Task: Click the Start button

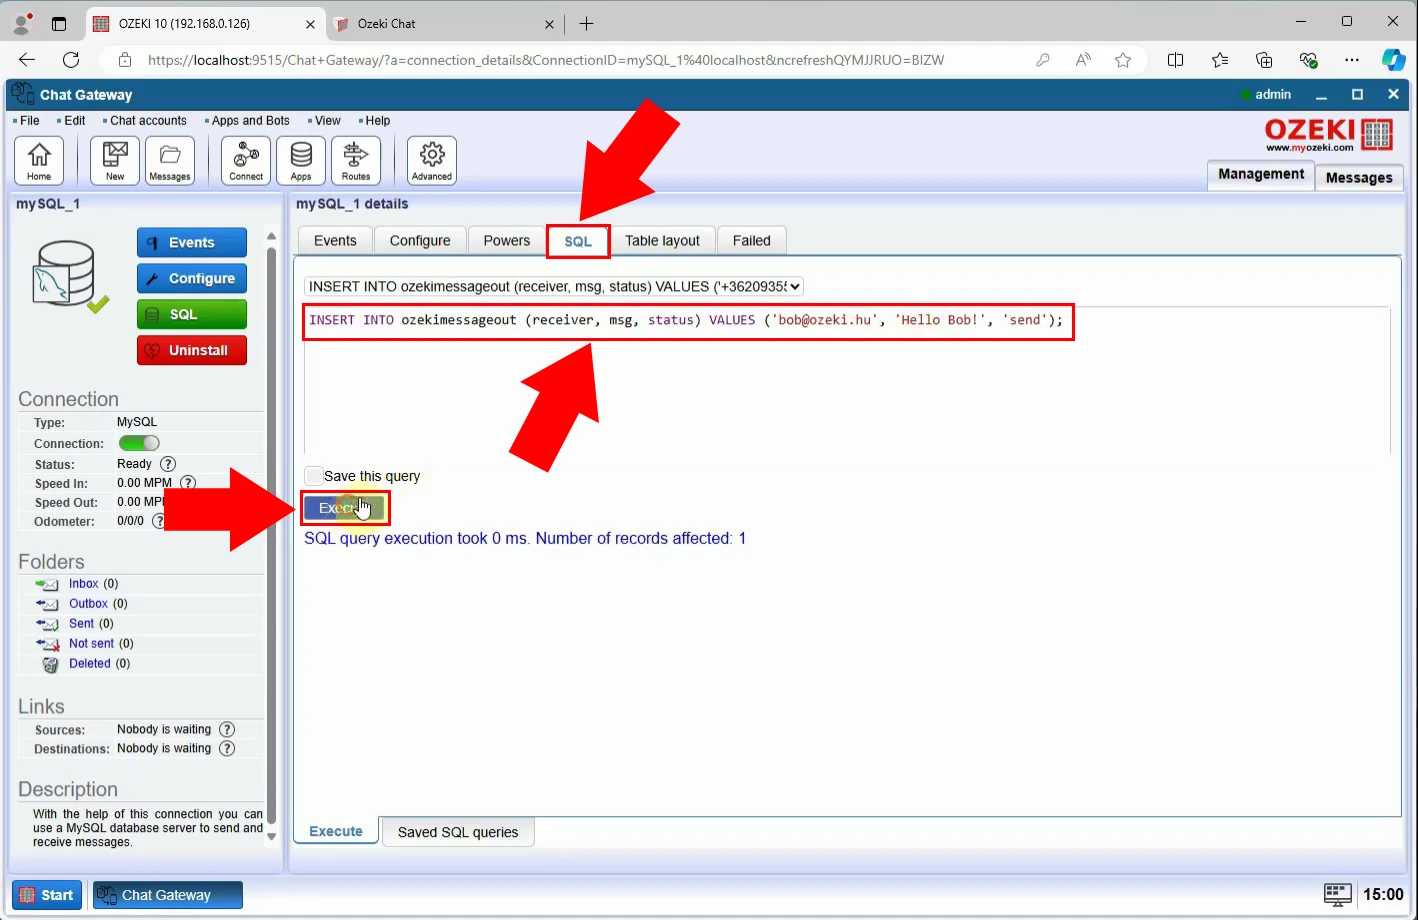Action: point(47,895)
